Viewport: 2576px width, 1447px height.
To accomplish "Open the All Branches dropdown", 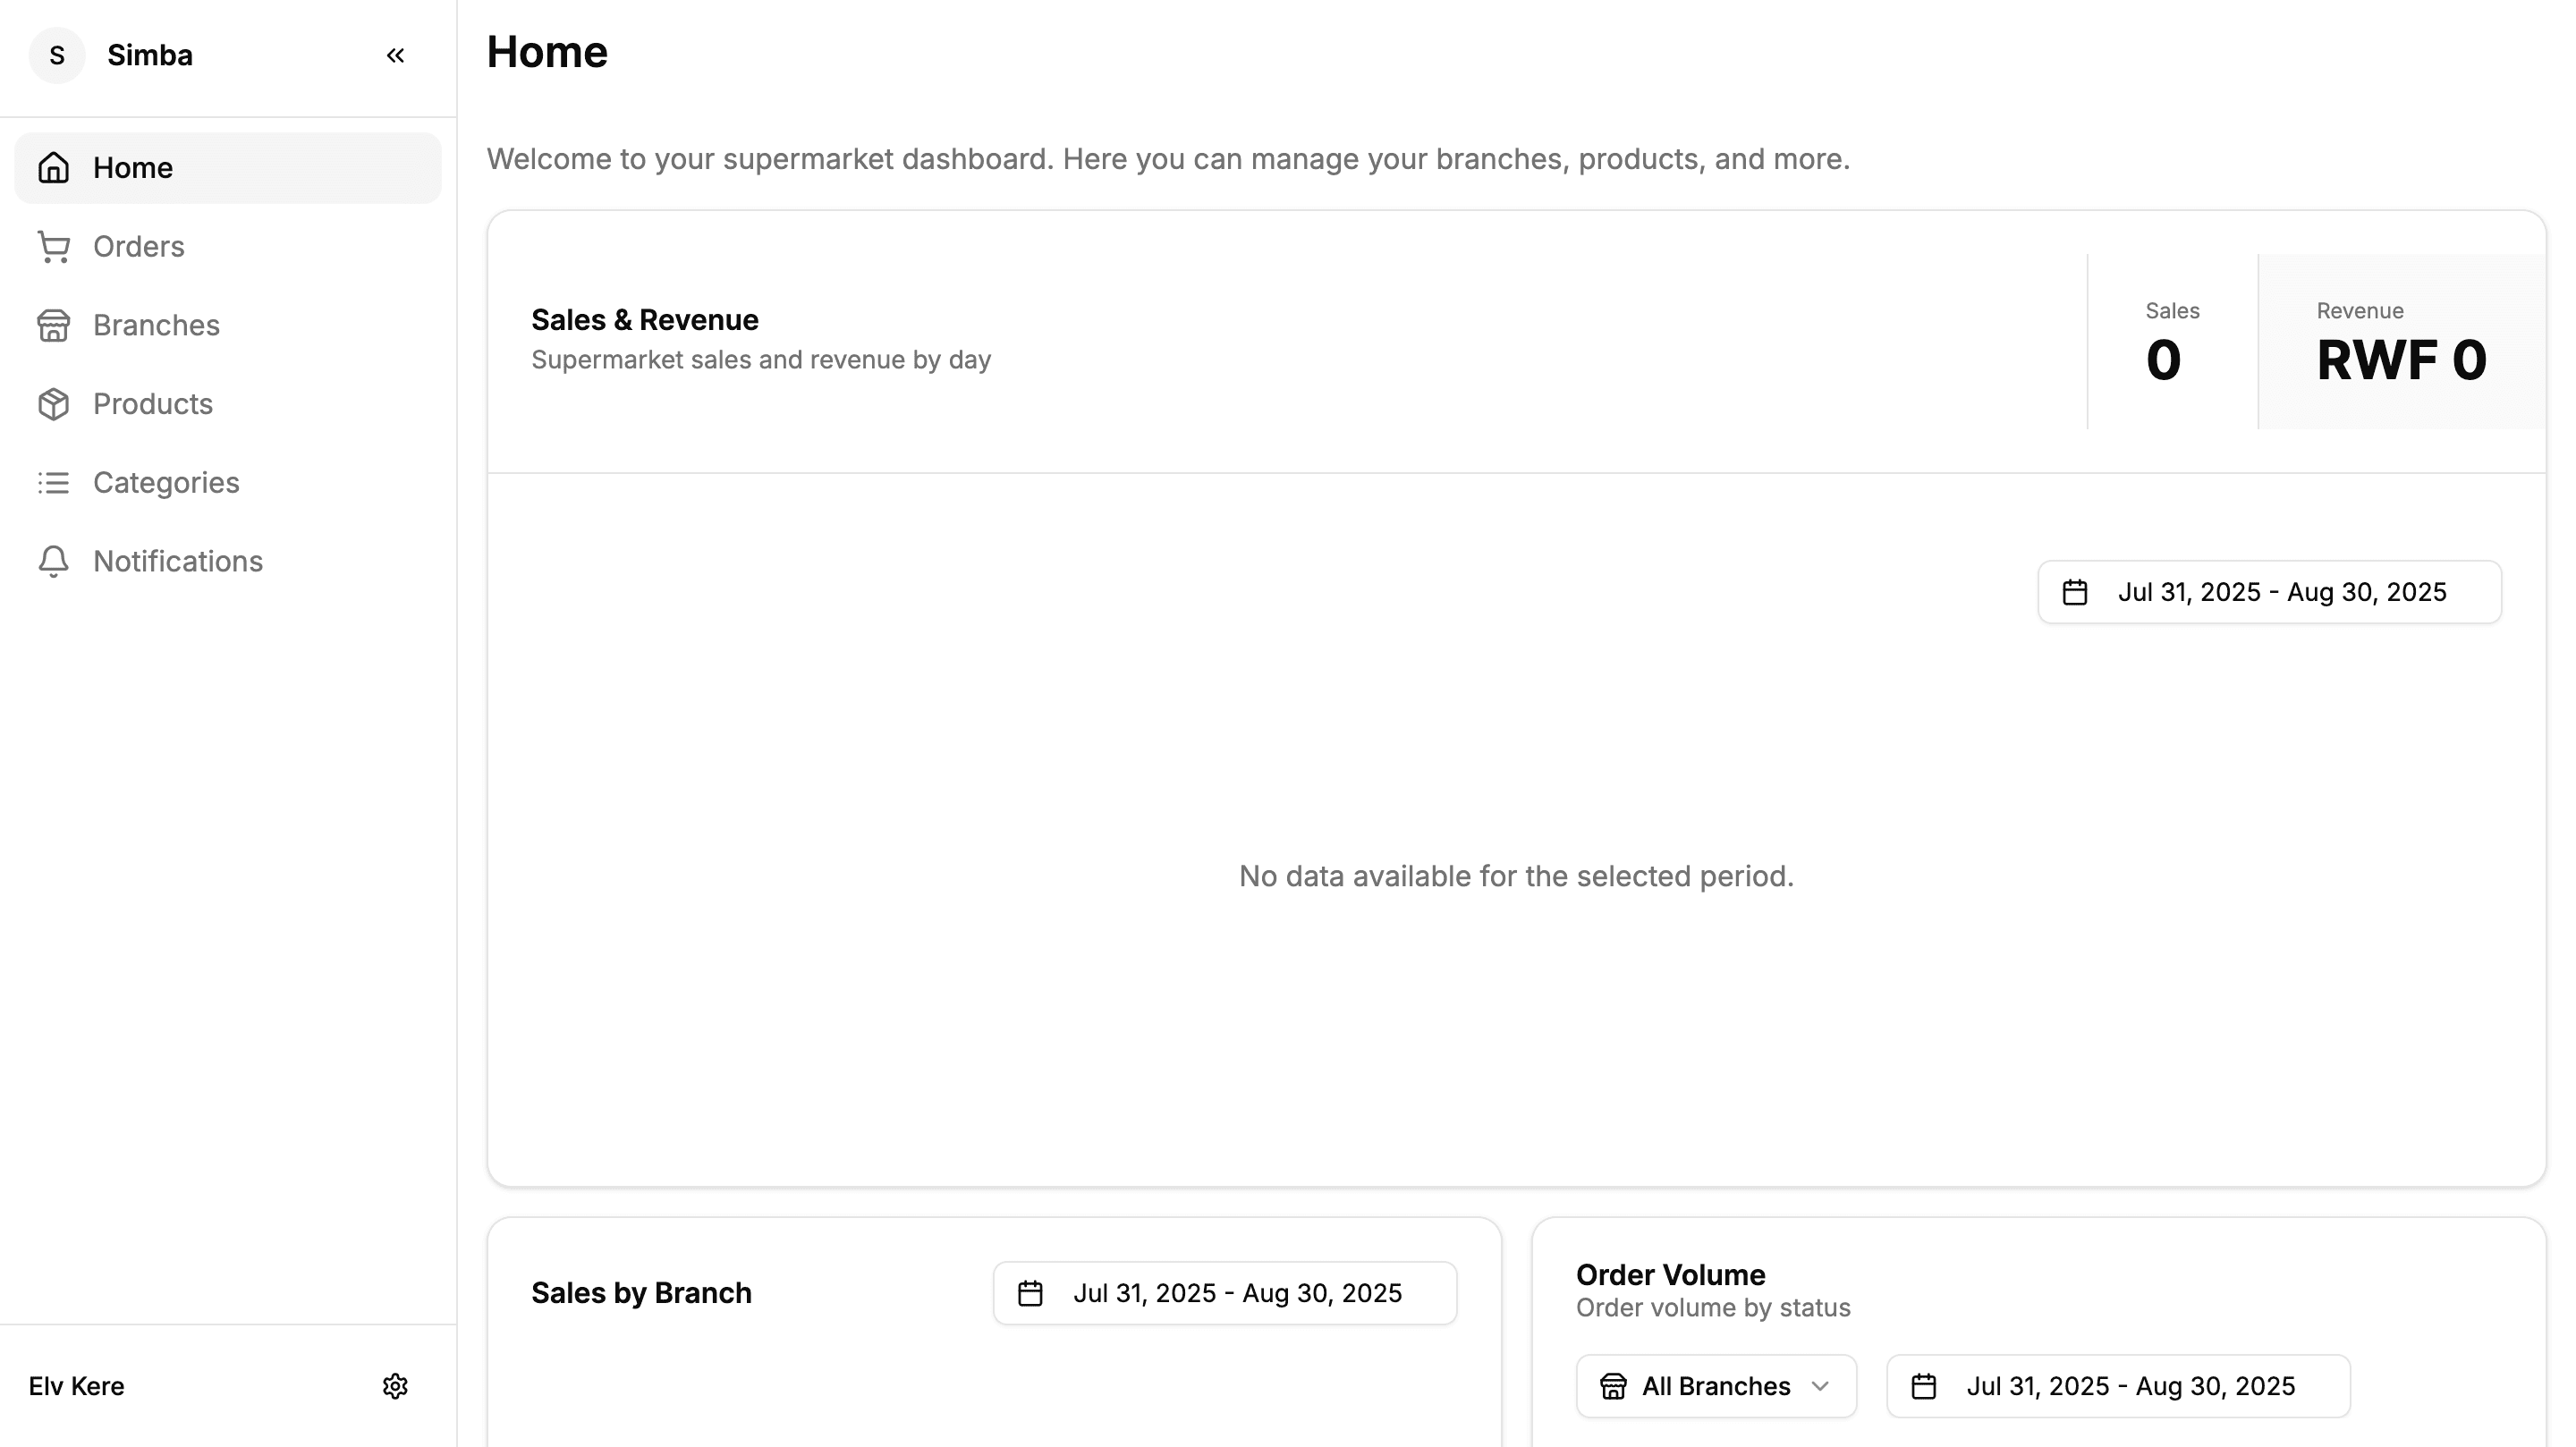I will 1716,1386.
